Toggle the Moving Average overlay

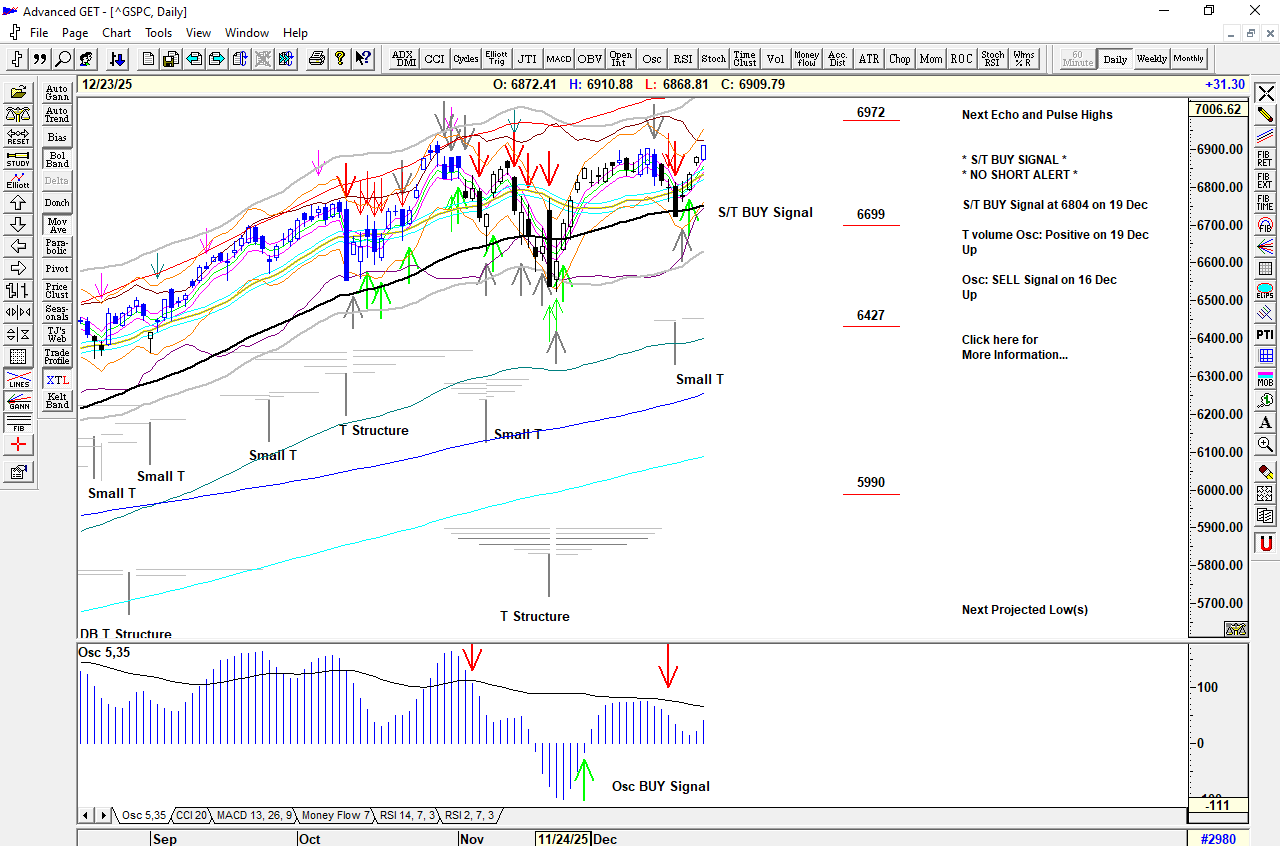(57, 226)
